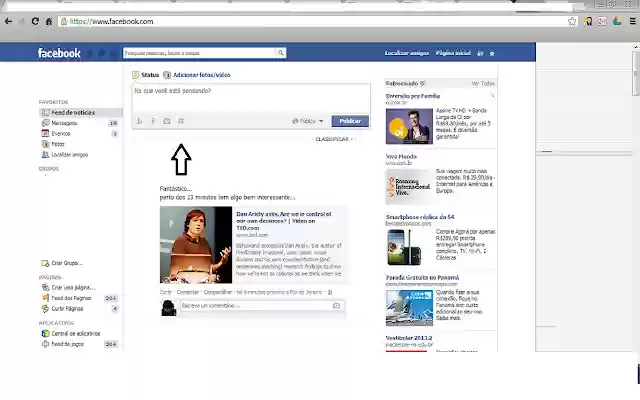Viewport: 640px width, 400px height.
Task: Open the Parada Gratuita no Panamá ad
Action: (x=422, y=278)
